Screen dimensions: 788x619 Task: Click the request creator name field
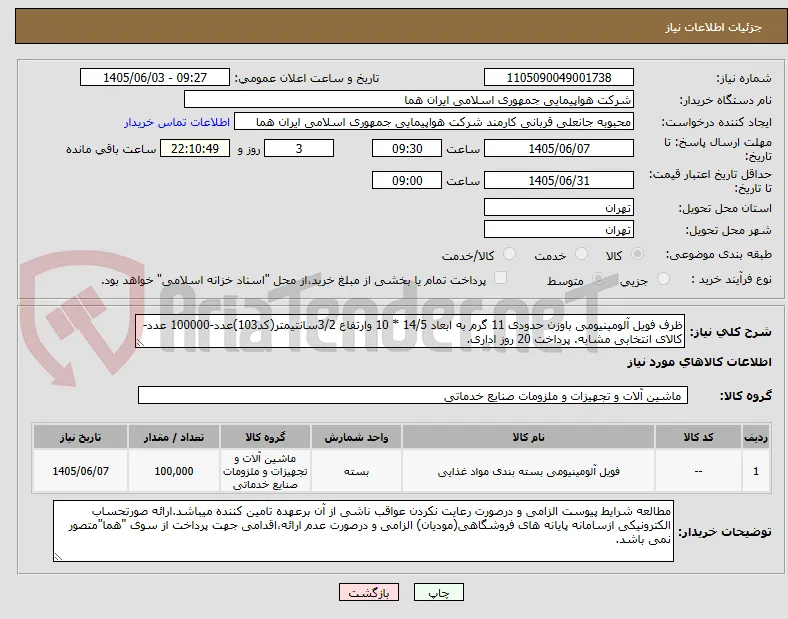434,122
